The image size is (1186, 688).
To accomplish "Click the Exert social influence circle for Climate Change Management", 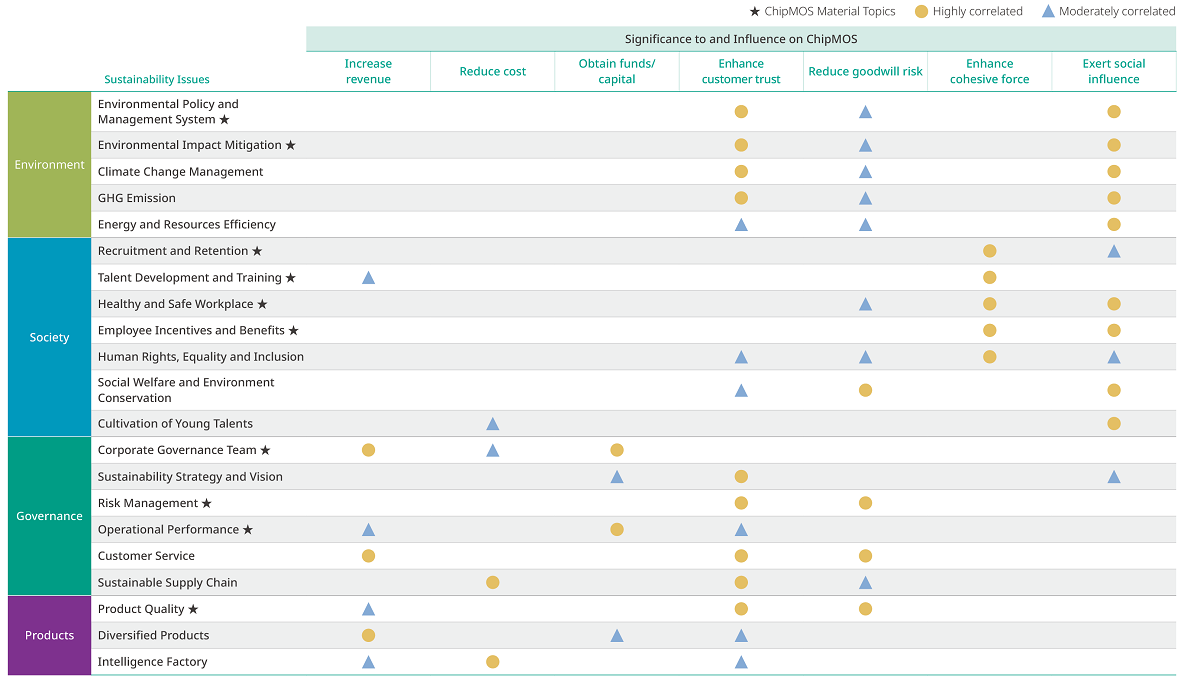I will tap(1114, 172).
